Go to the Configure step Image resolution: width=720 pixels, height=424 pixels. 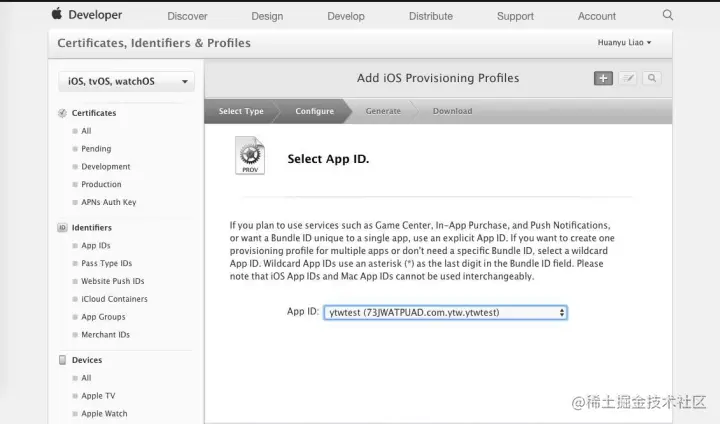pyautogui.click(x=315, y=111)
